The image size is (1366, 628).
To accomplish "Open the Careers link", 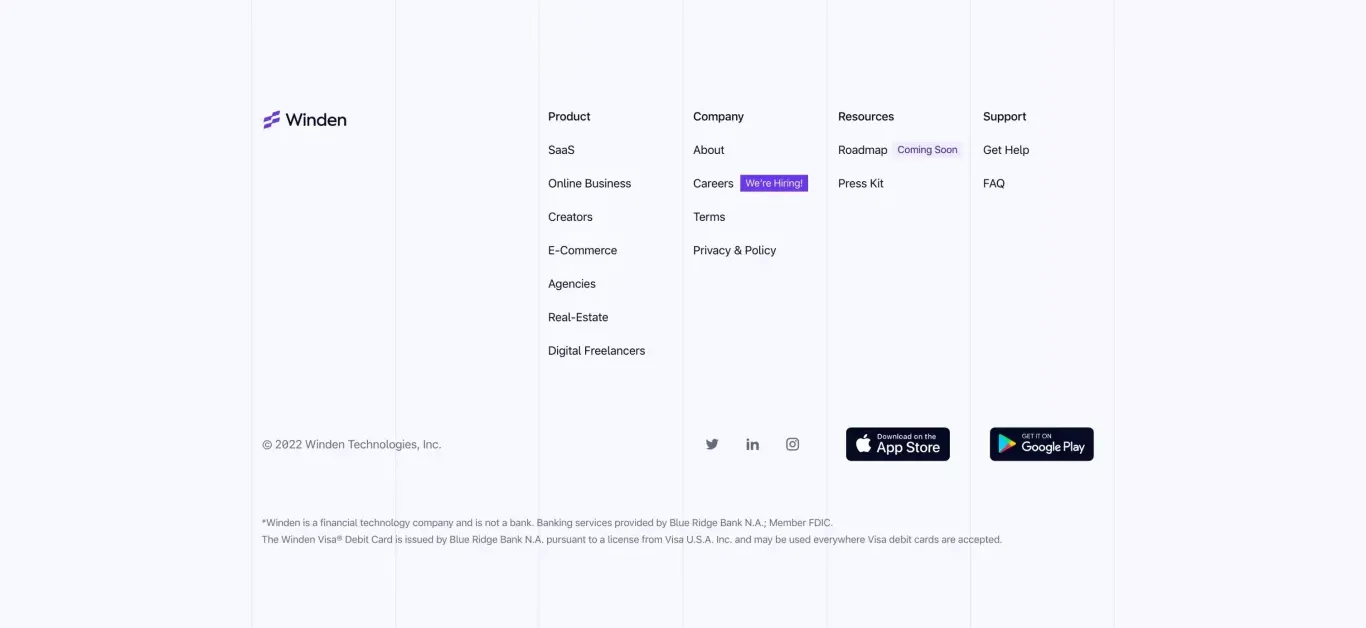I will pyautogui.click(x=713, y=183).
